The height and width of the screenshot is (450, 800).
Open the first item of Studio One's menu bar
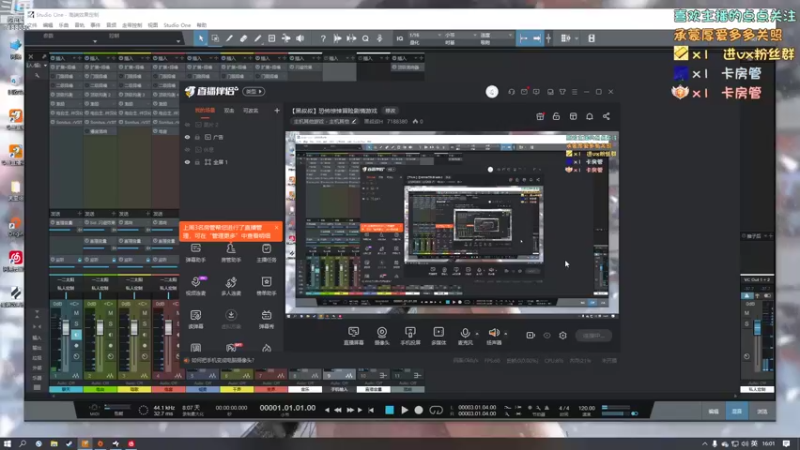tap(32, 25)
